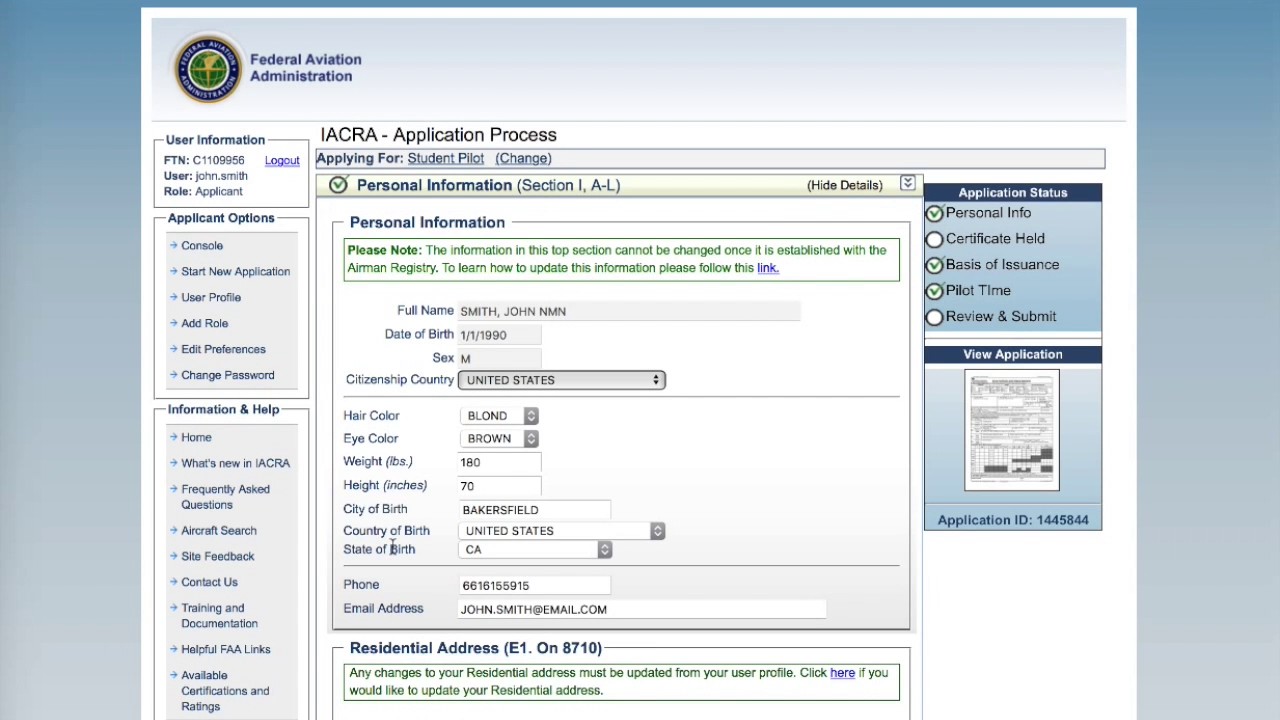Open Change Password page
This screenshot has height=720, width=1280.
[228, 375]
